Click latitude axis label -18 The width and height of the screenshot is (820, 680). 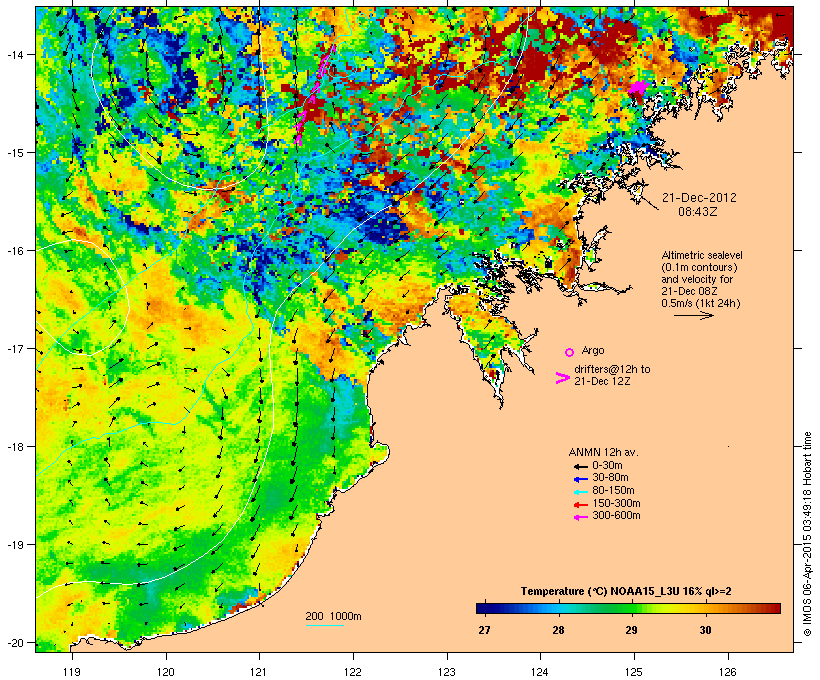click(14, 447)
